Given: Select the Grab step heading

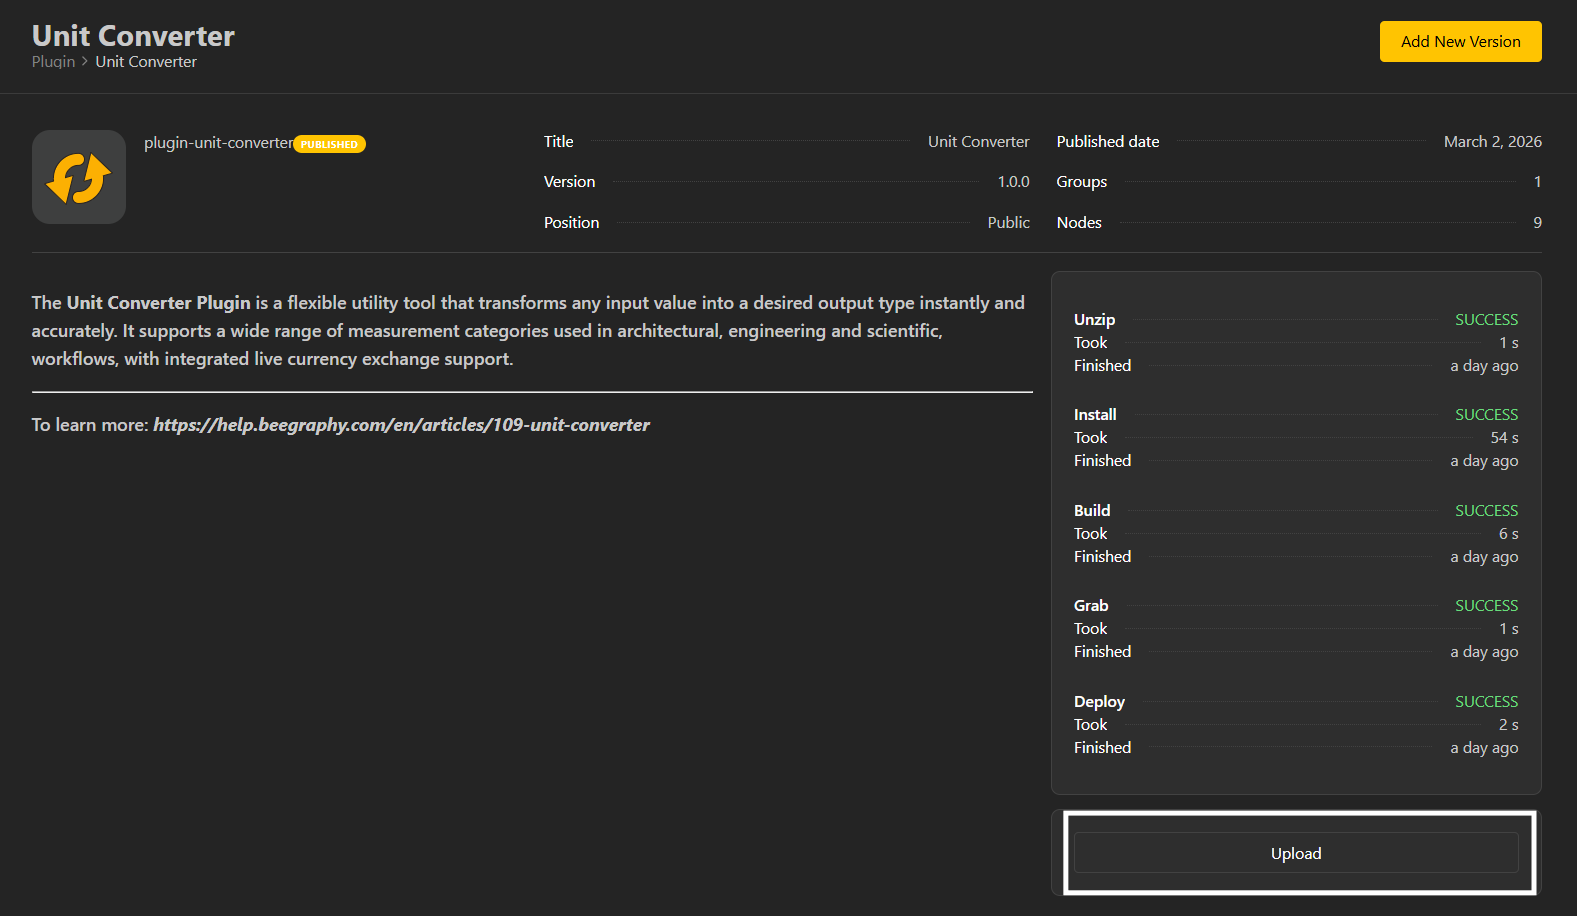Looking at the screenshot, I should coord(1091,606).
